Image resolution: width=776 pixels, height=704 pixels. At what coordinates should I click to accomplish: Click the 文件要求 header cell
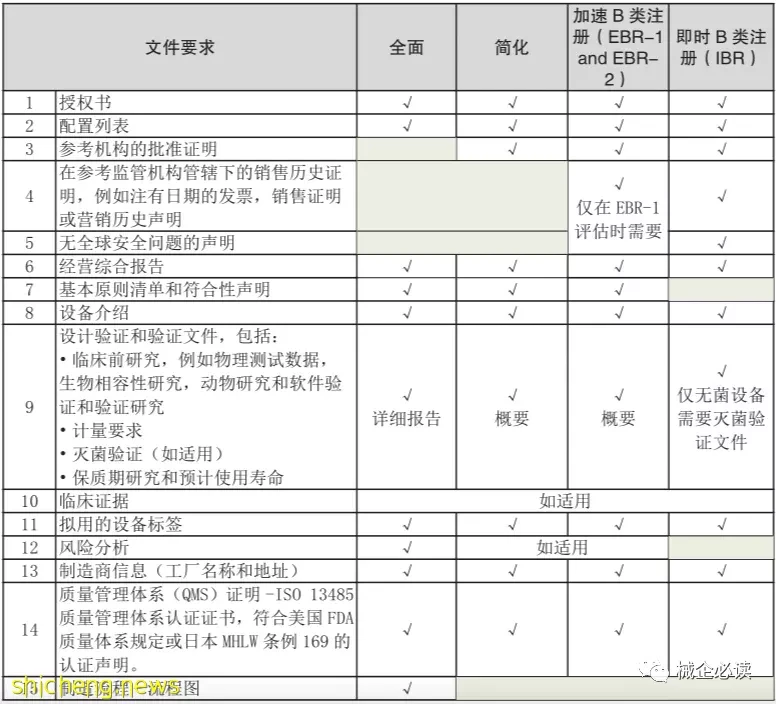pyautogui.click(x=180, y=48)
